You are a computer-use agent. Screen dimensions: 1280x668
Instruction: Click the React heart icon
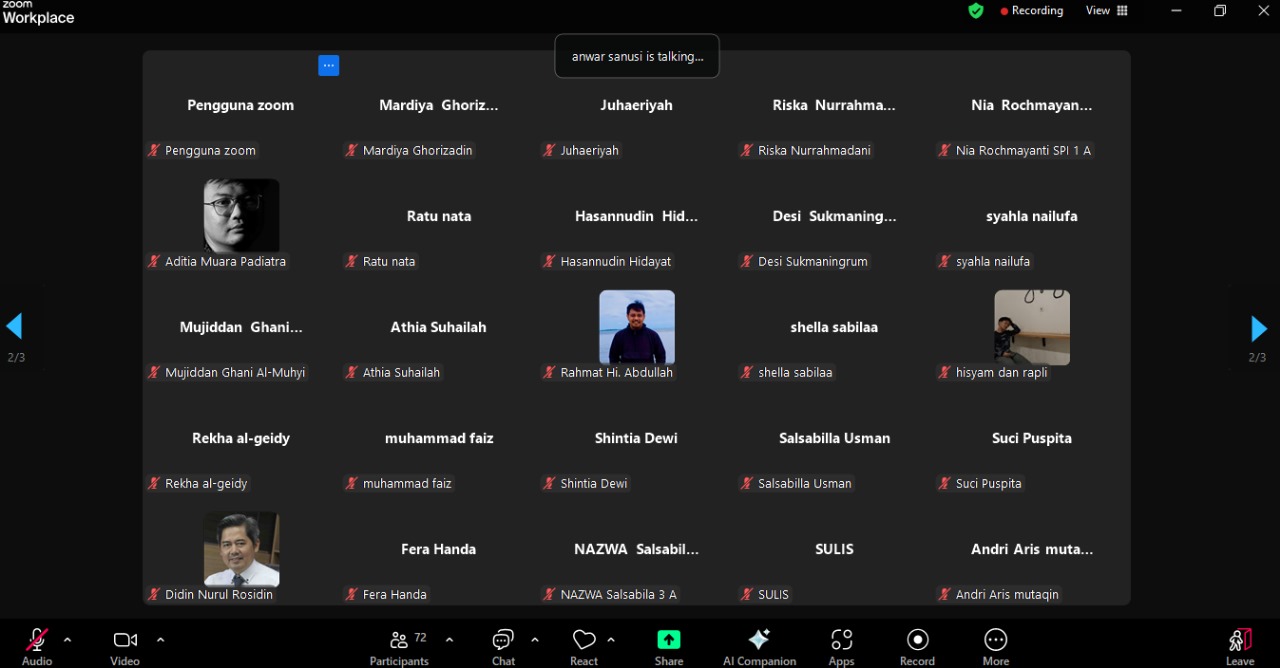pyautogui.click(x=584, y=641)
